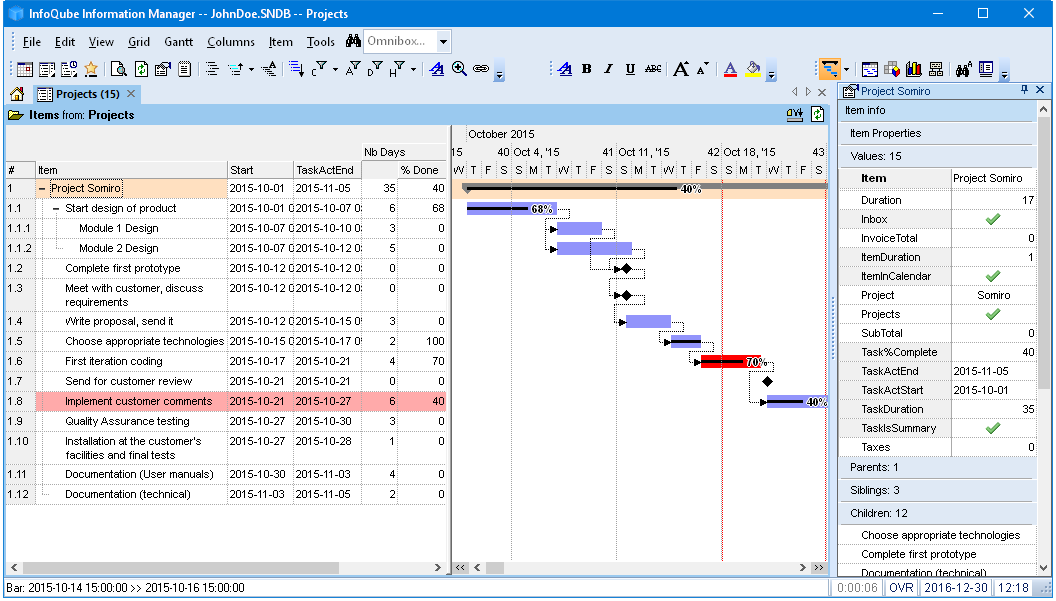Toggle the Inbox checkmark in properties
This screenshot has height=601, width=1056.
pos(993,219)
